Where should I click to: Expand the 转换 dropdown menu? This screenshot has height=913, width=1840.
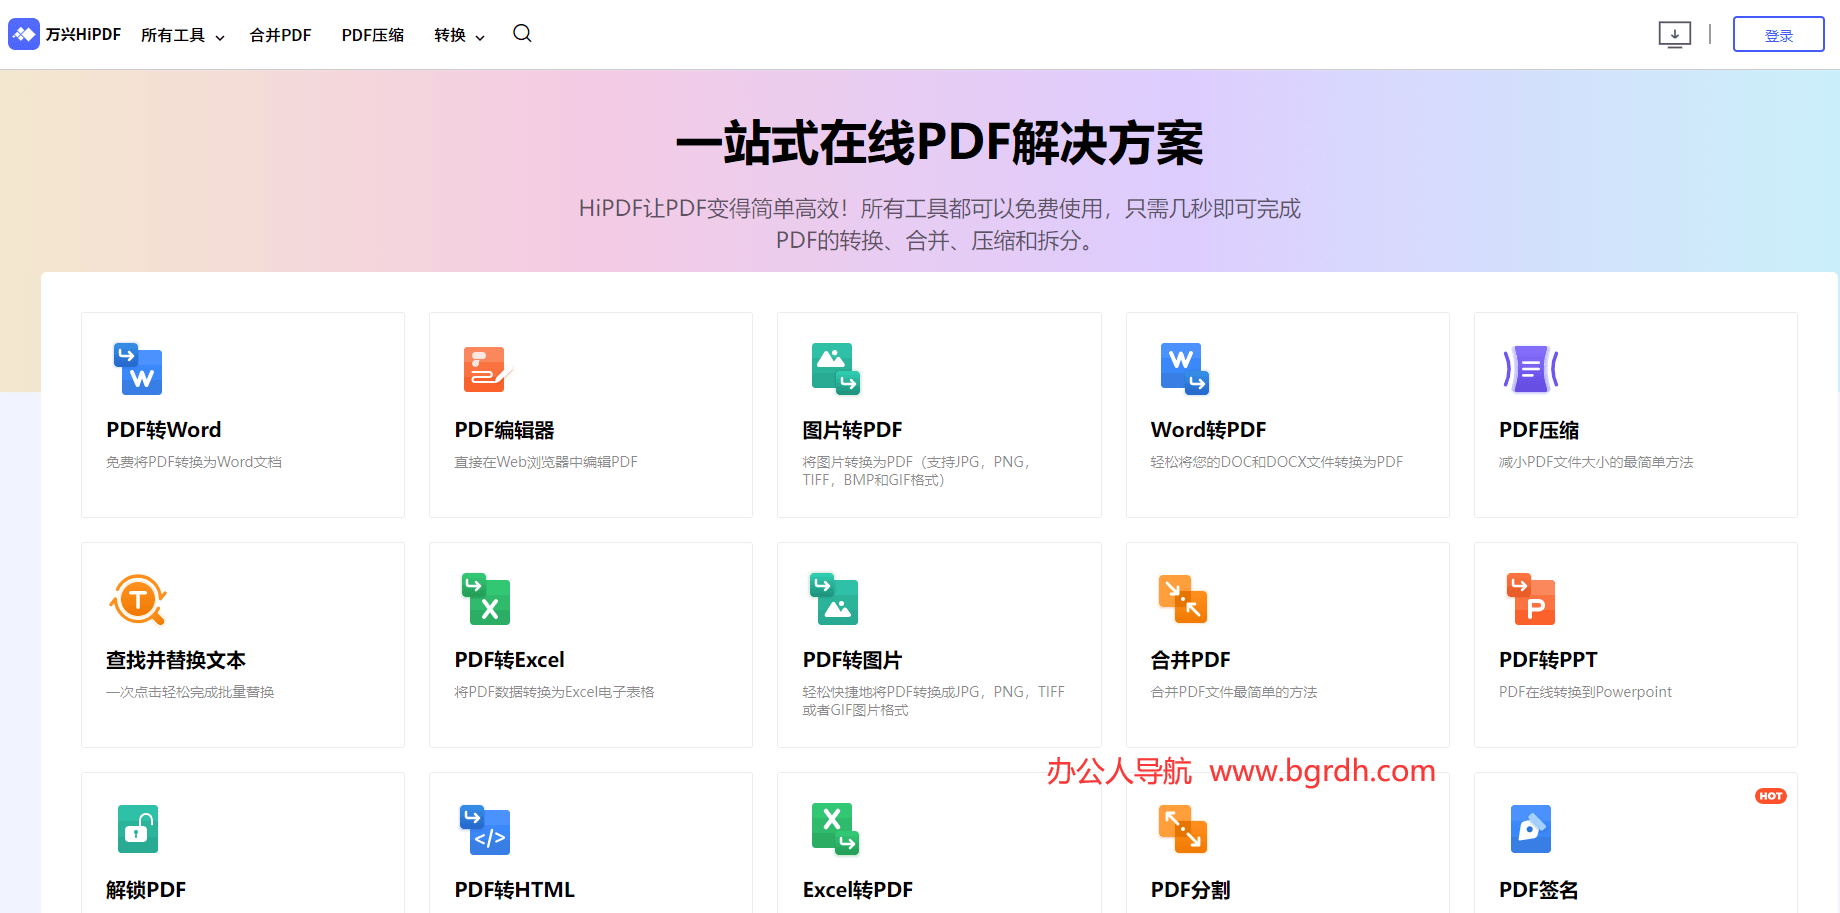coord(459,35)
